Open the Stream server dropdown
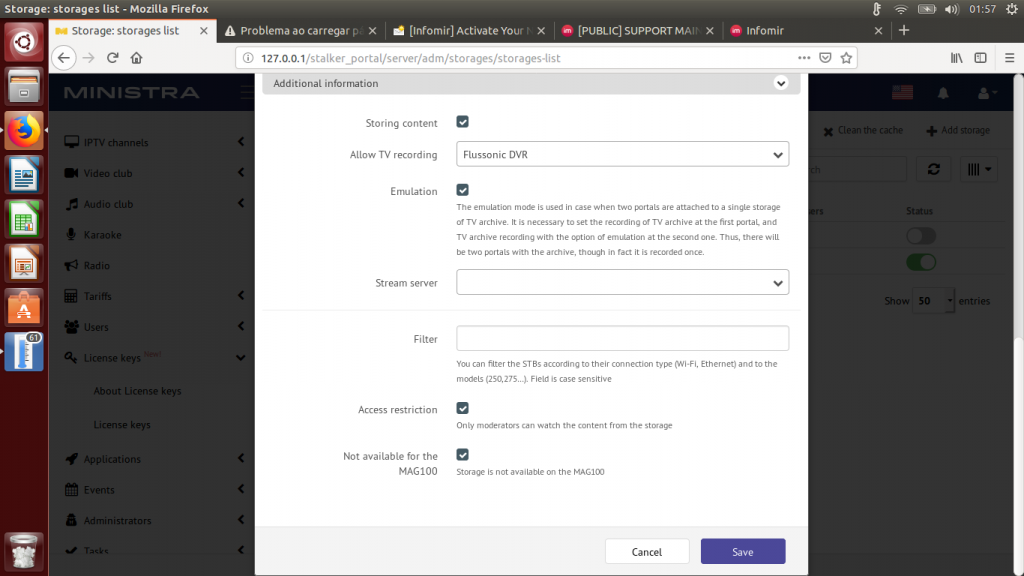 622,282
